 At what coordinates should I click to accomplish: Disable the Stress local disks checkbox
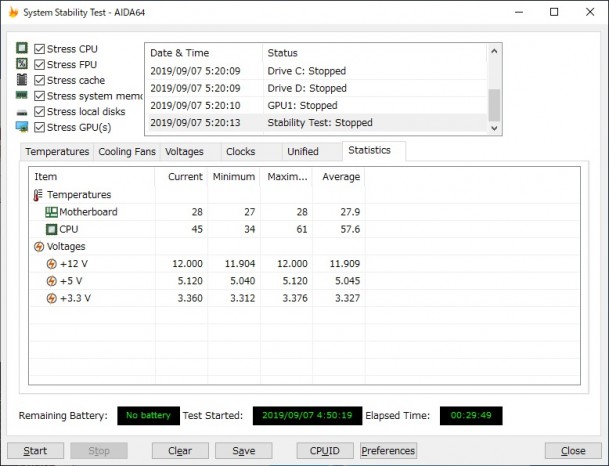(39, 112)
